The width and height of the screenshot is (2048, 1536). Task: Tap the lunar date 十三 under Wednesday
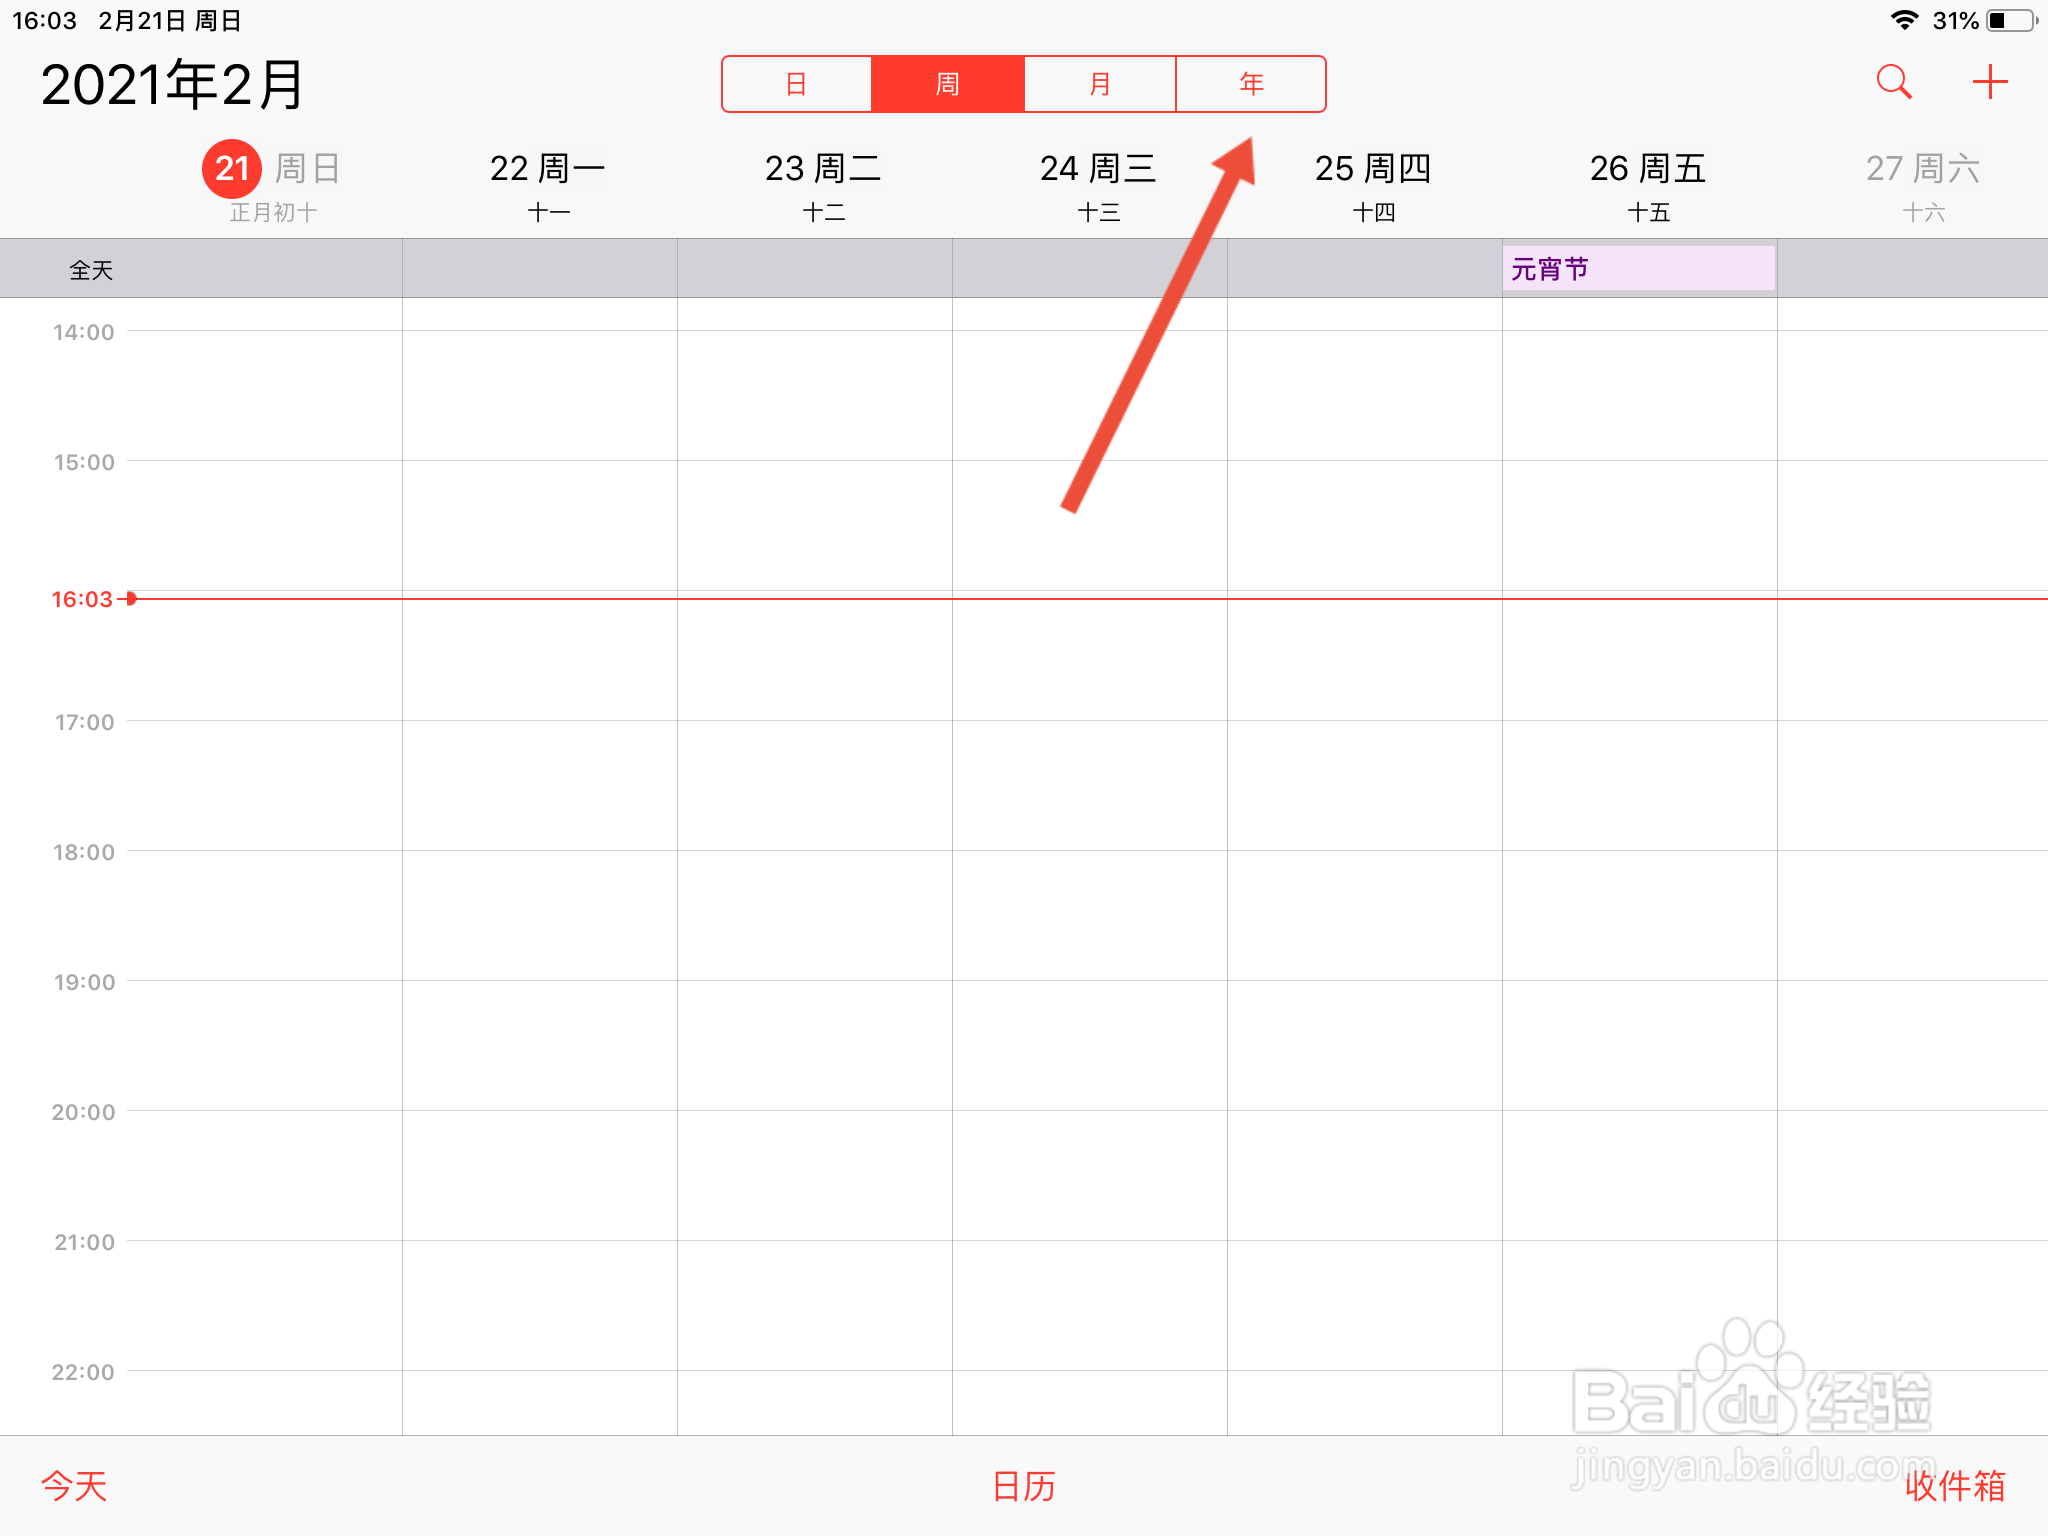coord(1098,212)
